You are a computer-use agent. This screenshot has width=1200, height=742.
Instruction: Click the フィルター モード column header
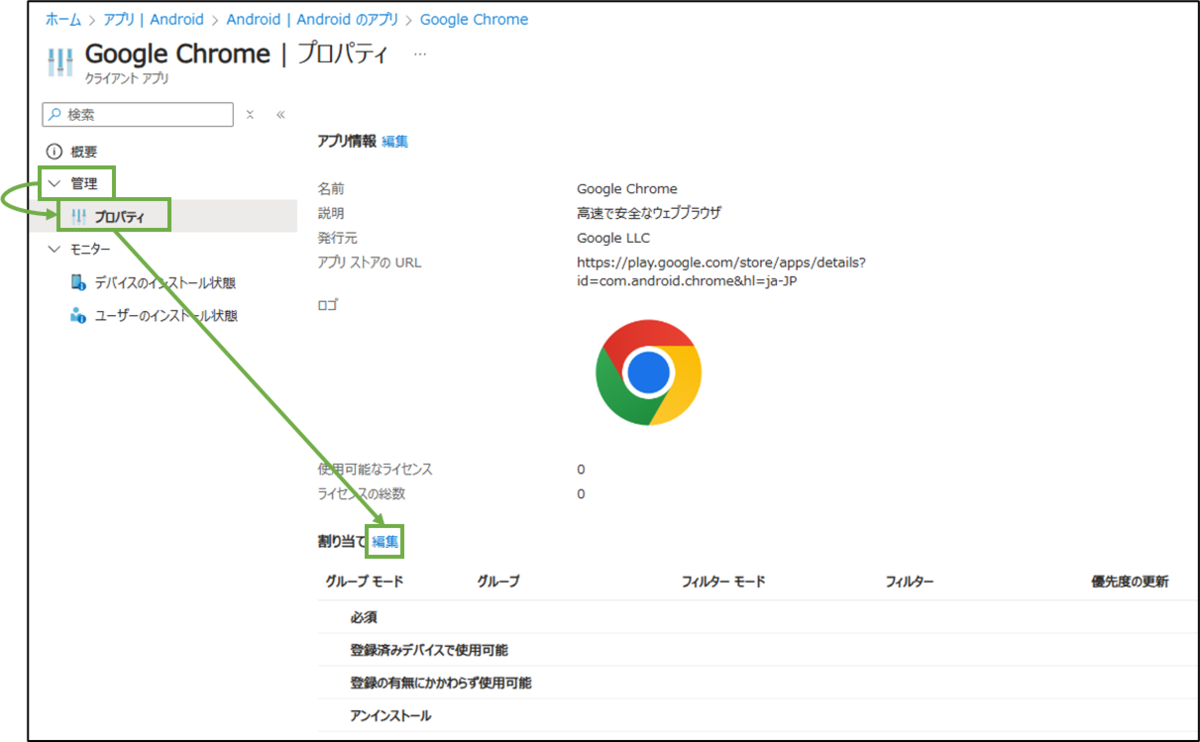pyautogui.click(x=723, y=582)
